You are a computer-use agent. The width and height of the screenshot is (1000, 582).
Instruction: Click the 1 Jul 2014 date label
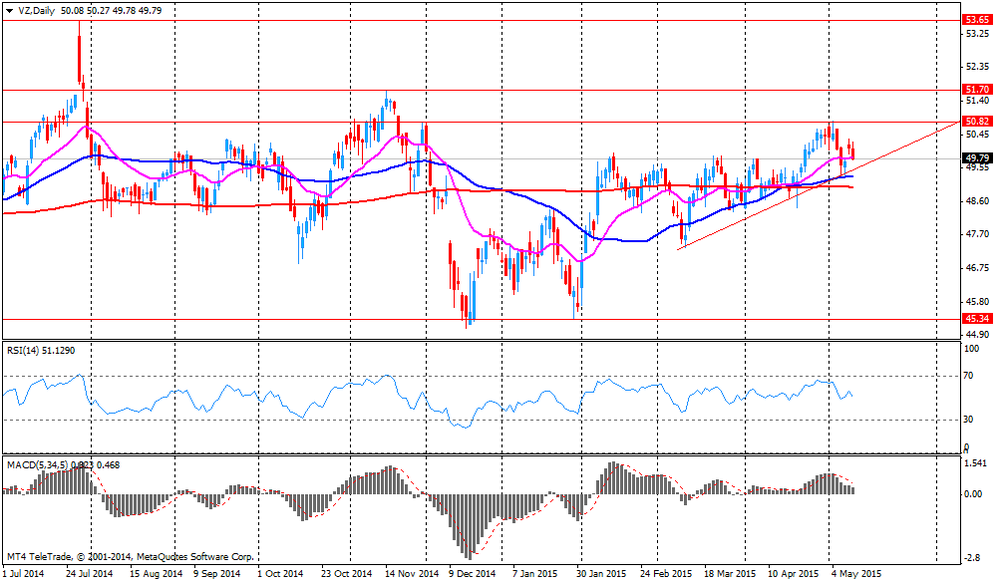24,574
